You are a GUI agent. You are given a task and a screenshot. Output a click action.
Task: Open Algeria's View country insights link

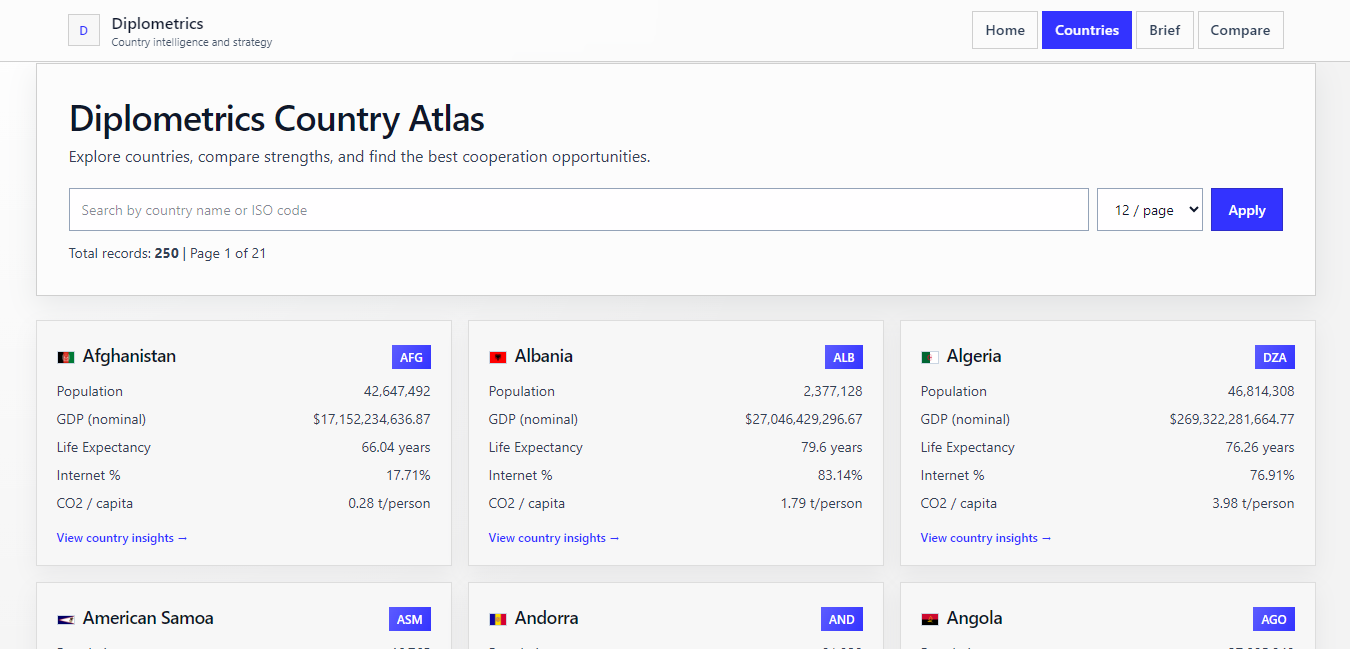(x=986, y=538)
